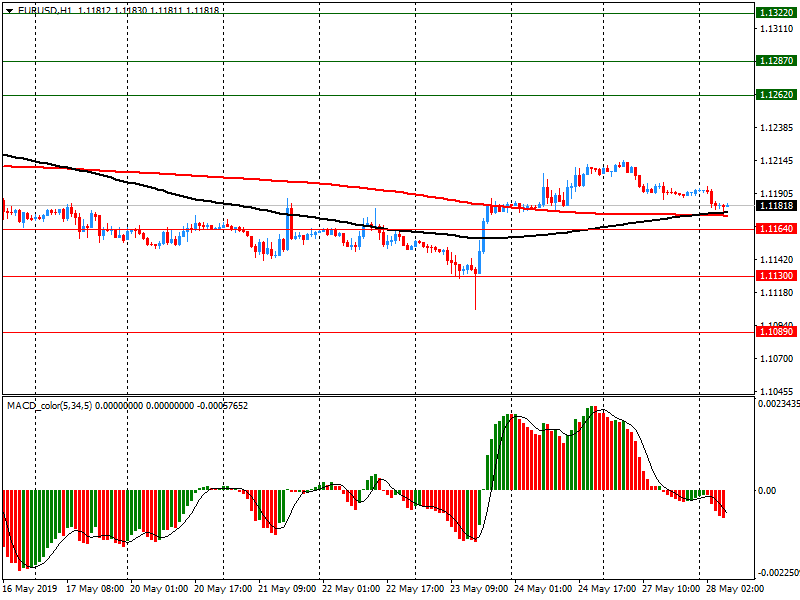
Task: Click the 23 May 09:00 time label
Action: (x=478, y=589)
